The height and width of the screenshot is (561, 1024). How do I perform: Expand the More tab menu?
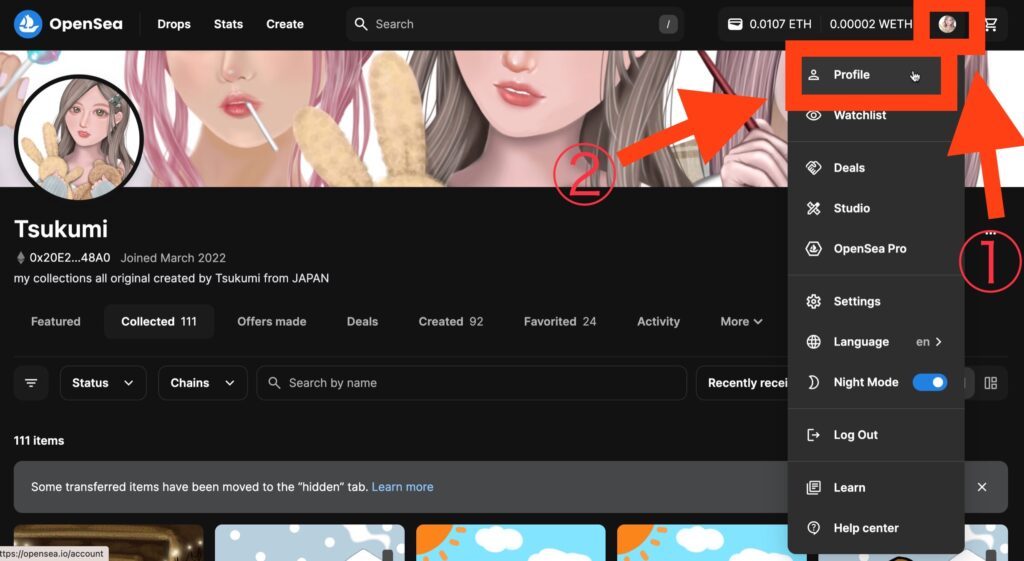click(741, 321)
